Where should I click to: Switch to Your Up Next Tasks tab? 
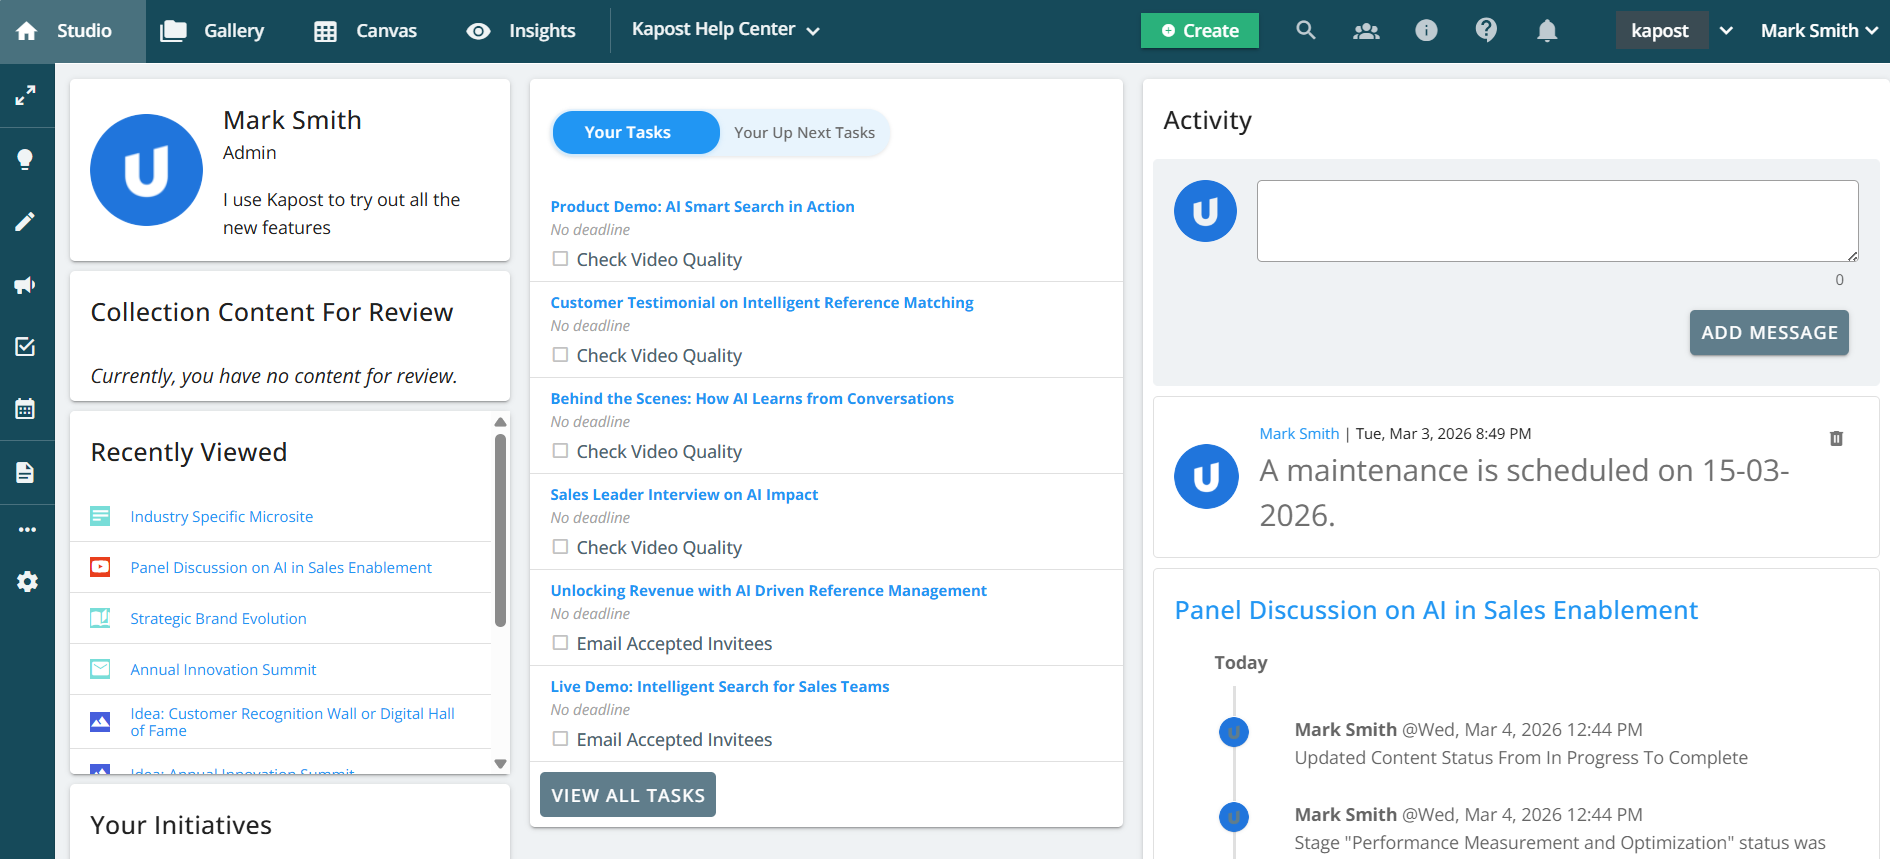[x=803, y=133]
